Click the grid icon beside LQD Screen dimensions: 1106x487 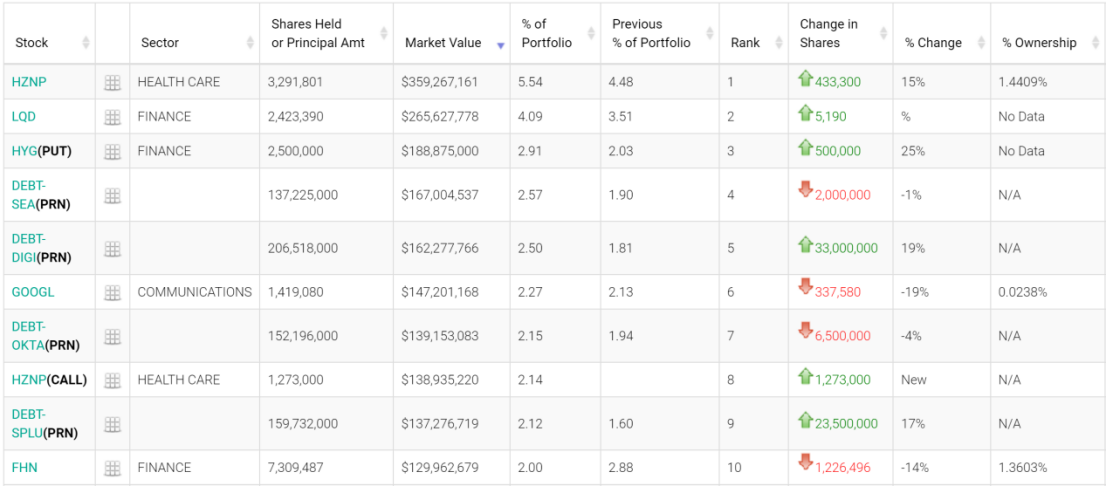[x=112, y=117]
